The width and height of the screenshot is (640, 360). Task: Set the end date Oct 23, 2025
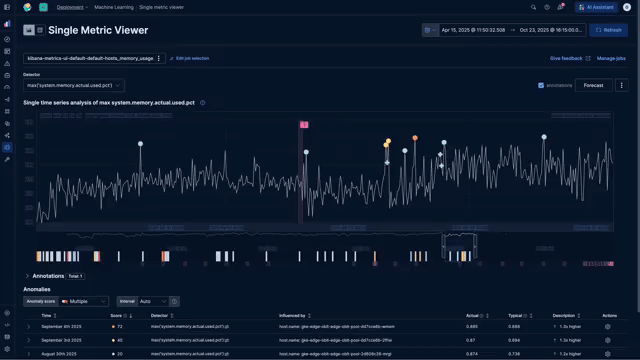(x=551, y=30)
